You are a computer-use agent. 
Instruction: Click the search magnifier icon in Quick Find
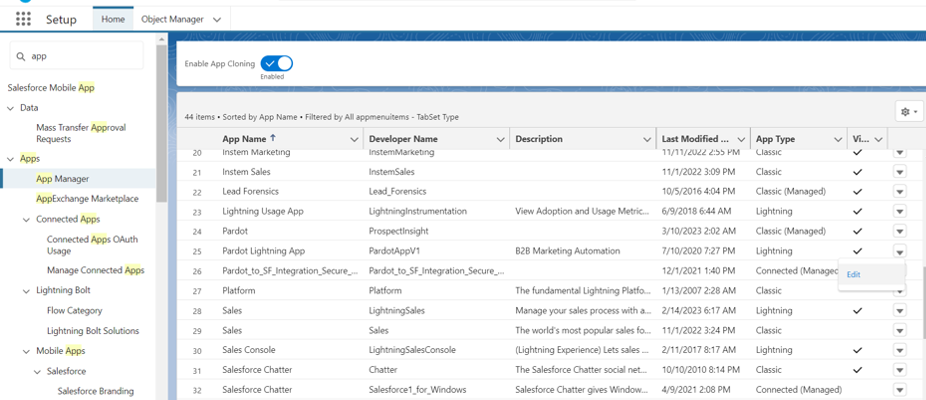point(21,56)
